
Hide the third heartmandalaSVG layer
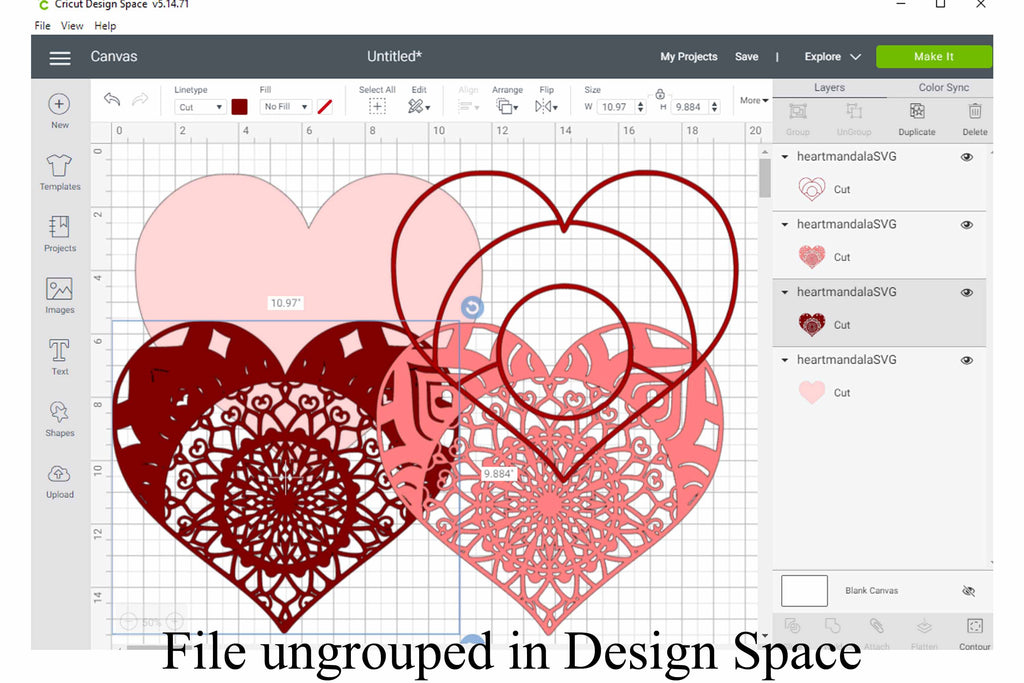pyautogui.click(x=967, y=293)
